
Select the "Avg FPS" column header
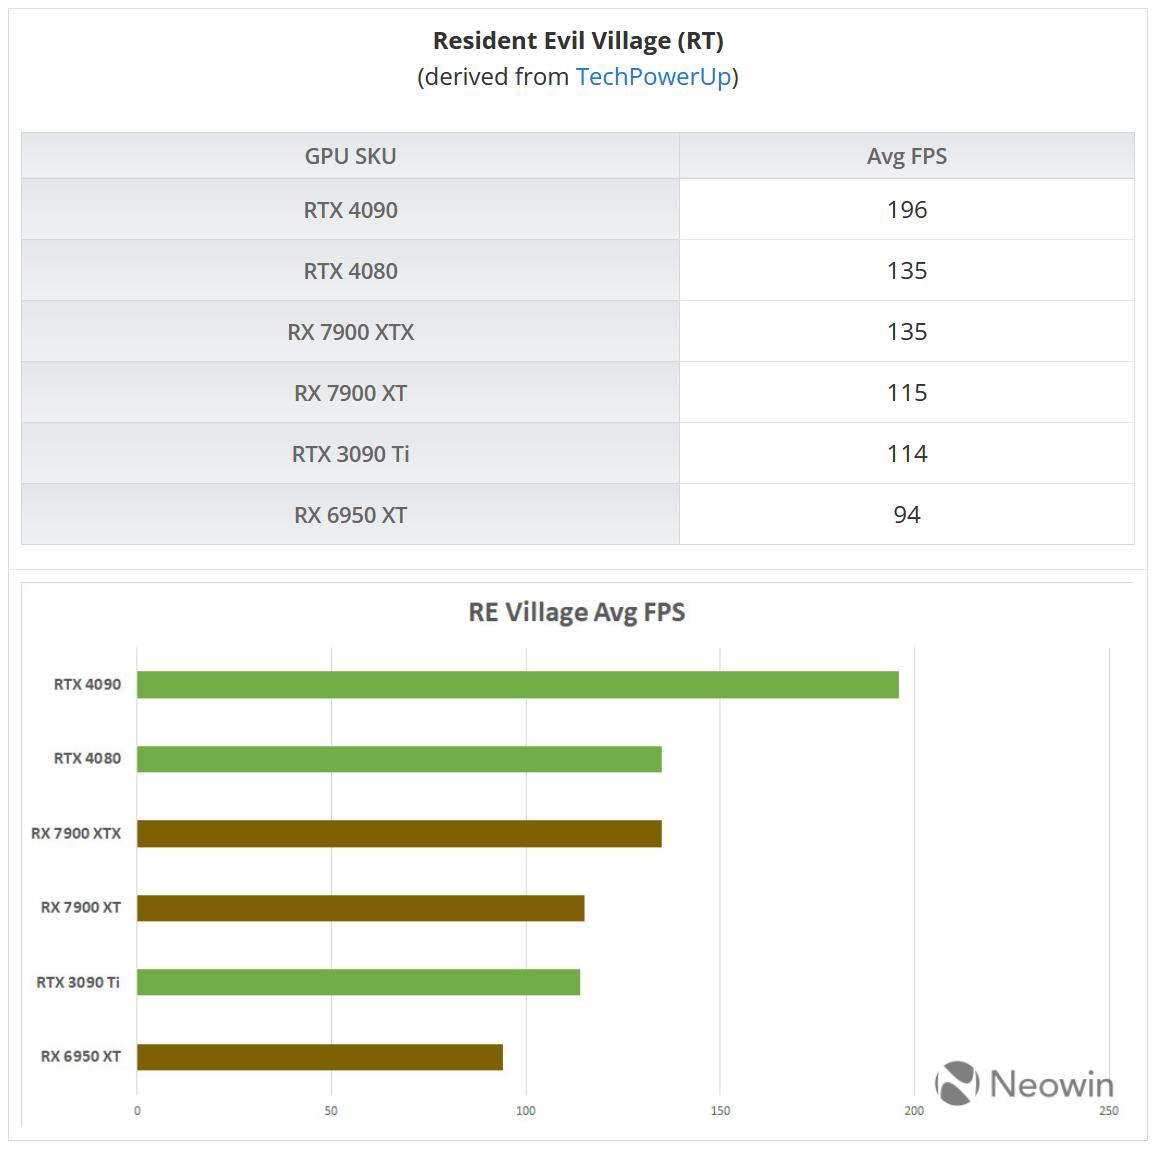point(907,156)
